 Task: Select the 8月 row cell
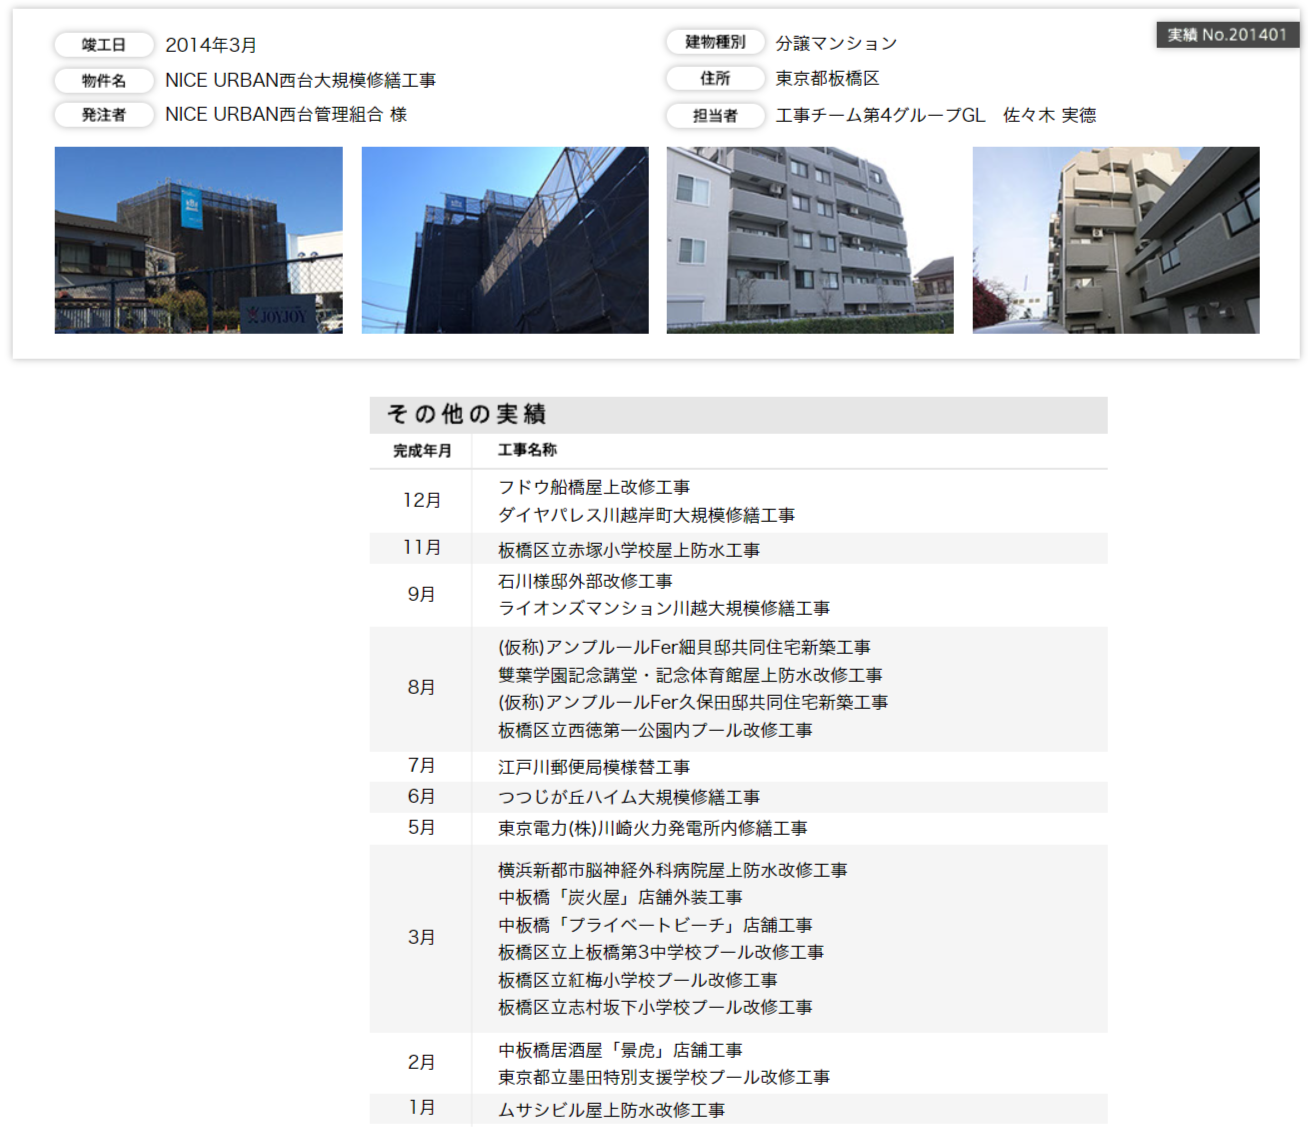[x=421, y=688]
